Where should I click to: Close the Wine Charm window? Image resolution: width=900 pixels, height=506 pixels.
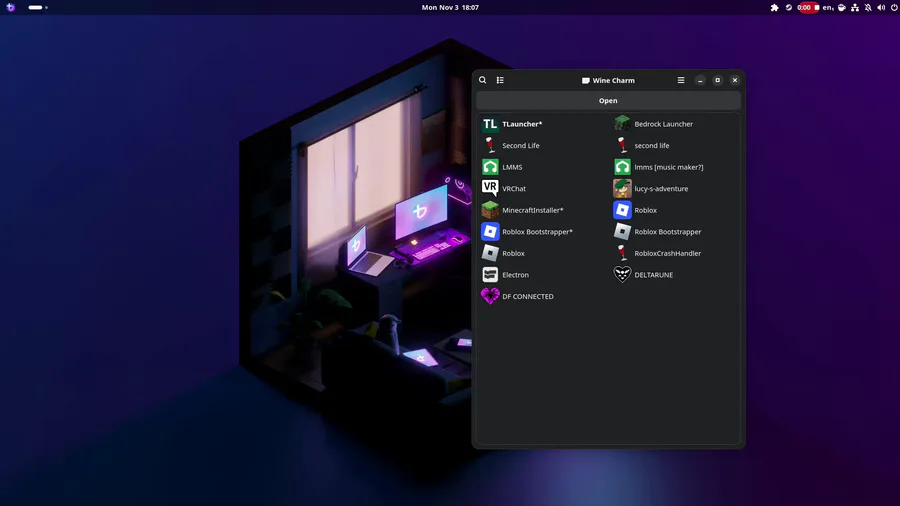735,80
